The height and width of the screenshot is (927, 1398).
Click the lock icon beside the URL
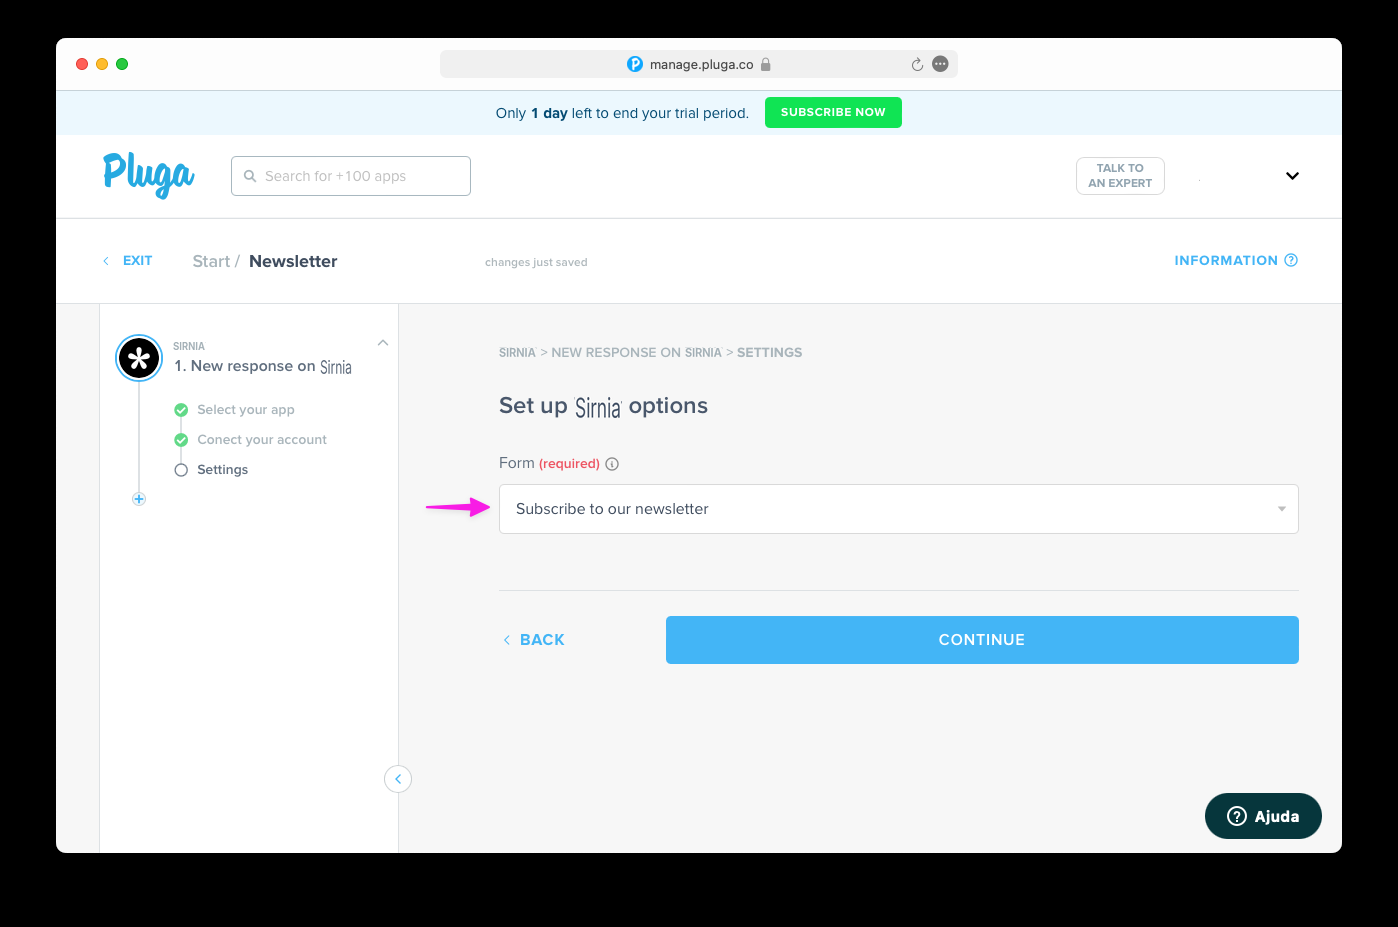point(766,64)
